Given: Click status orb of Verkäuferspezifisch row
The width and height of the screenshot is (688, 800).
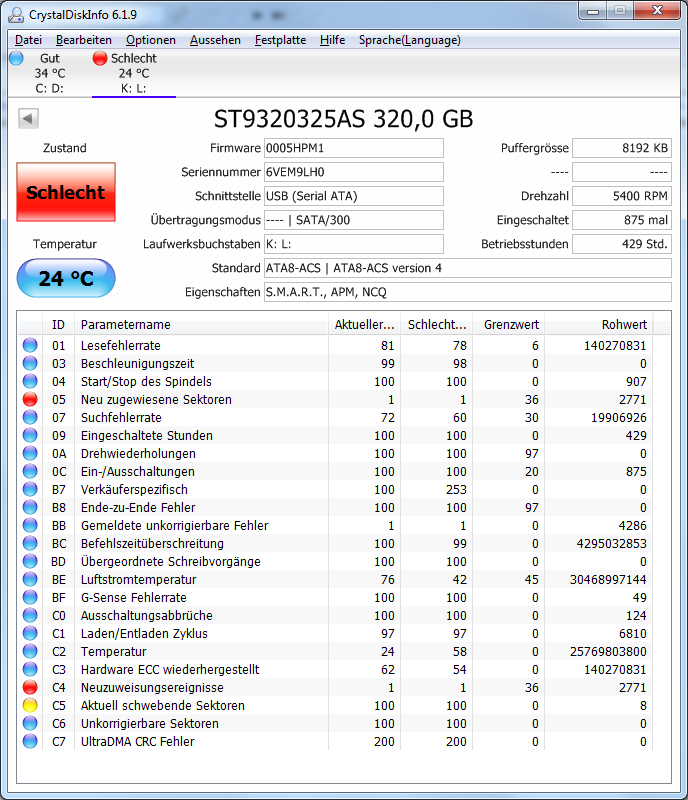Looking at the screenshot, I should [30, 489].
